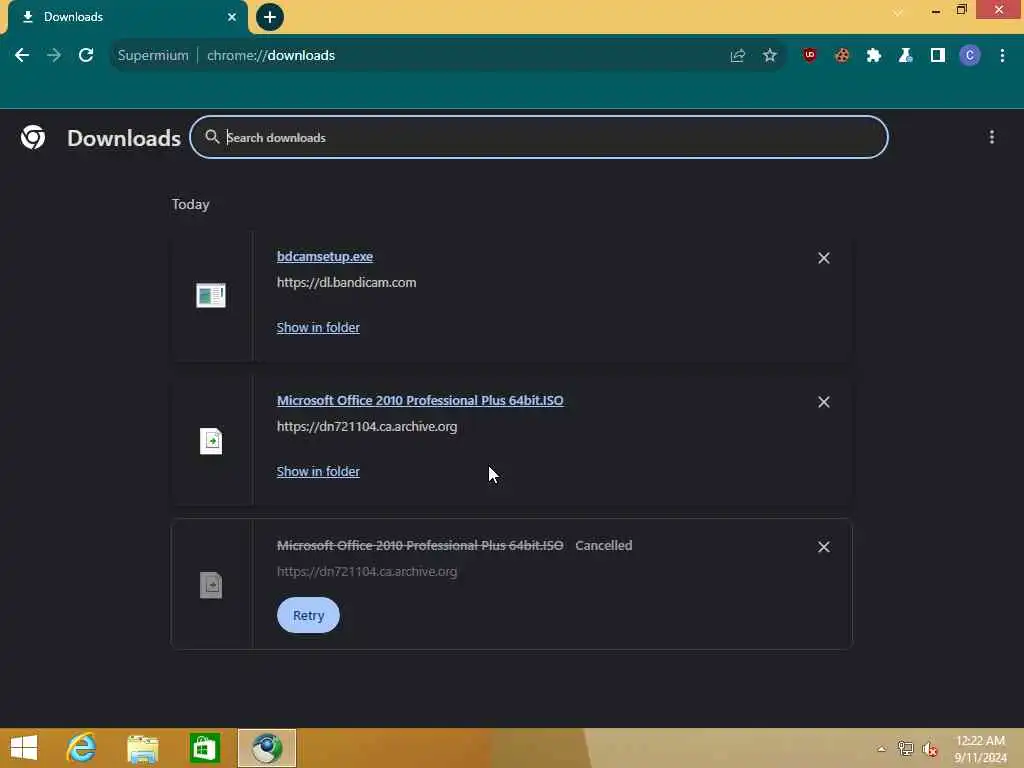Retry the cancelled Office ISO download
This screenshot has width=1024, height=768.
308,615
